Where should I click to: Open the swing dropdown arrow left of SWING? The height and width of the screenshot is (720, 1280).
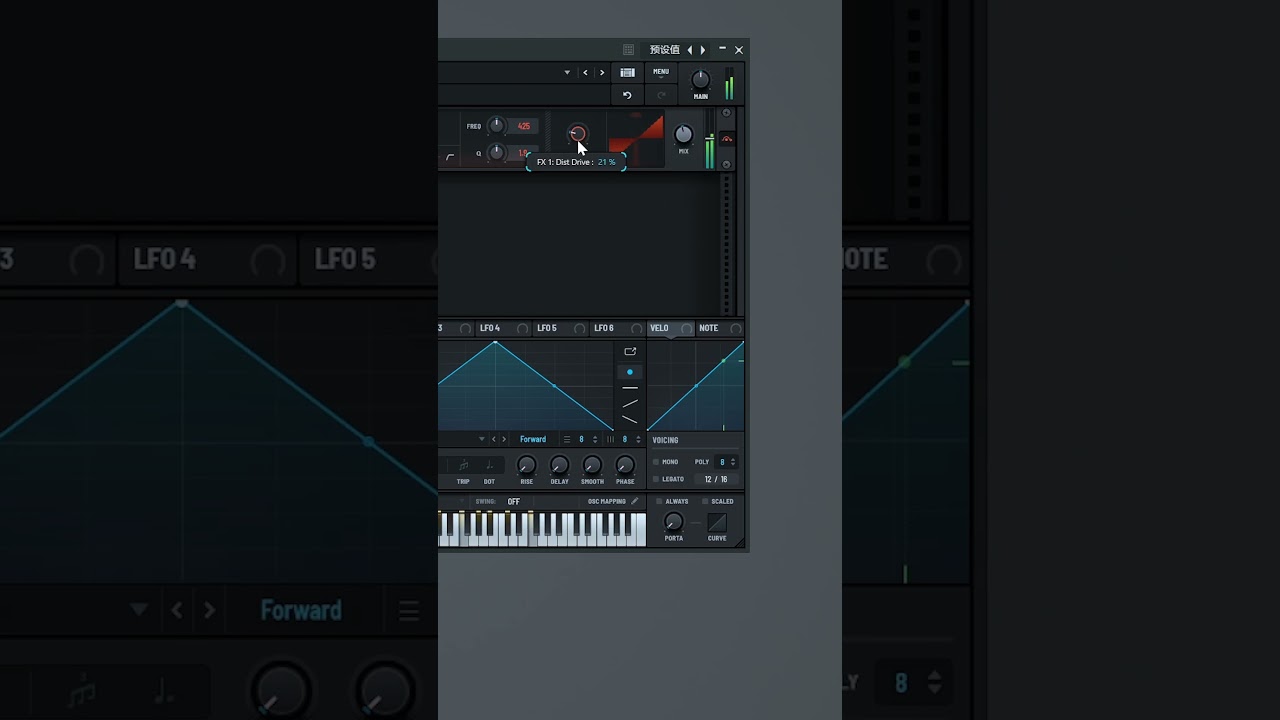[461, 501]
